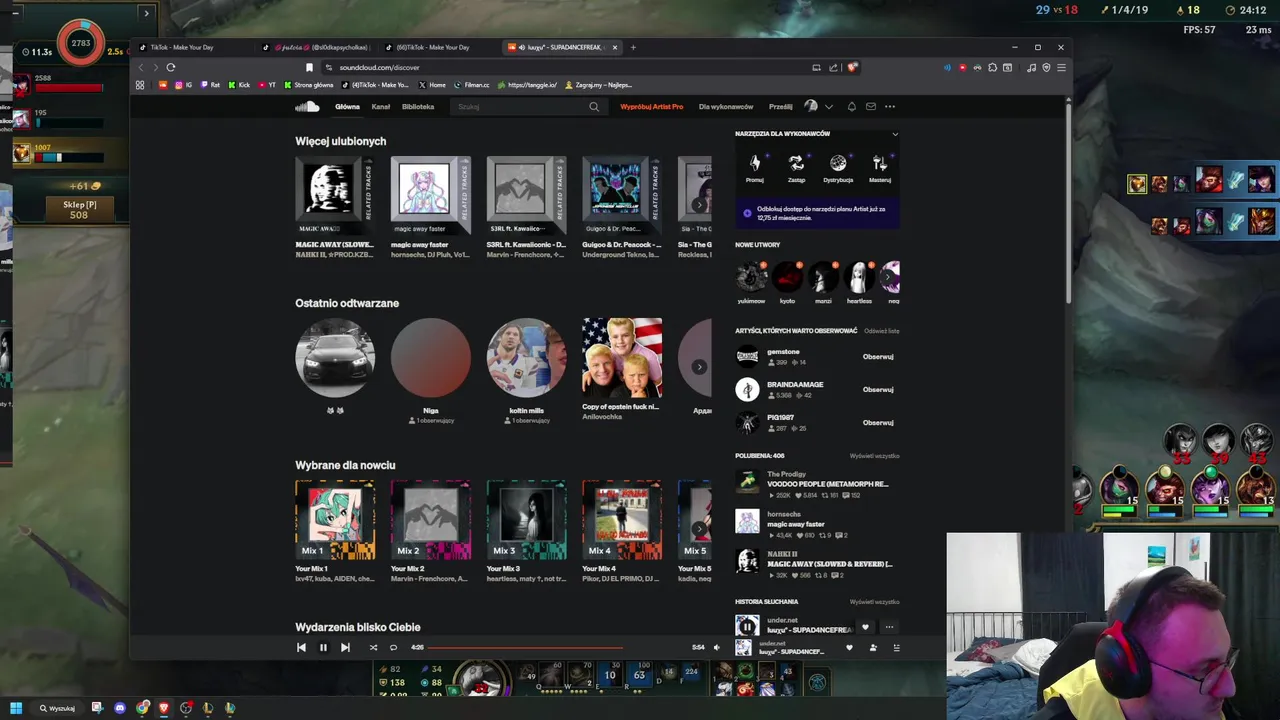
Task: Like the currently playing track in player bar
Action: point(850,647)
